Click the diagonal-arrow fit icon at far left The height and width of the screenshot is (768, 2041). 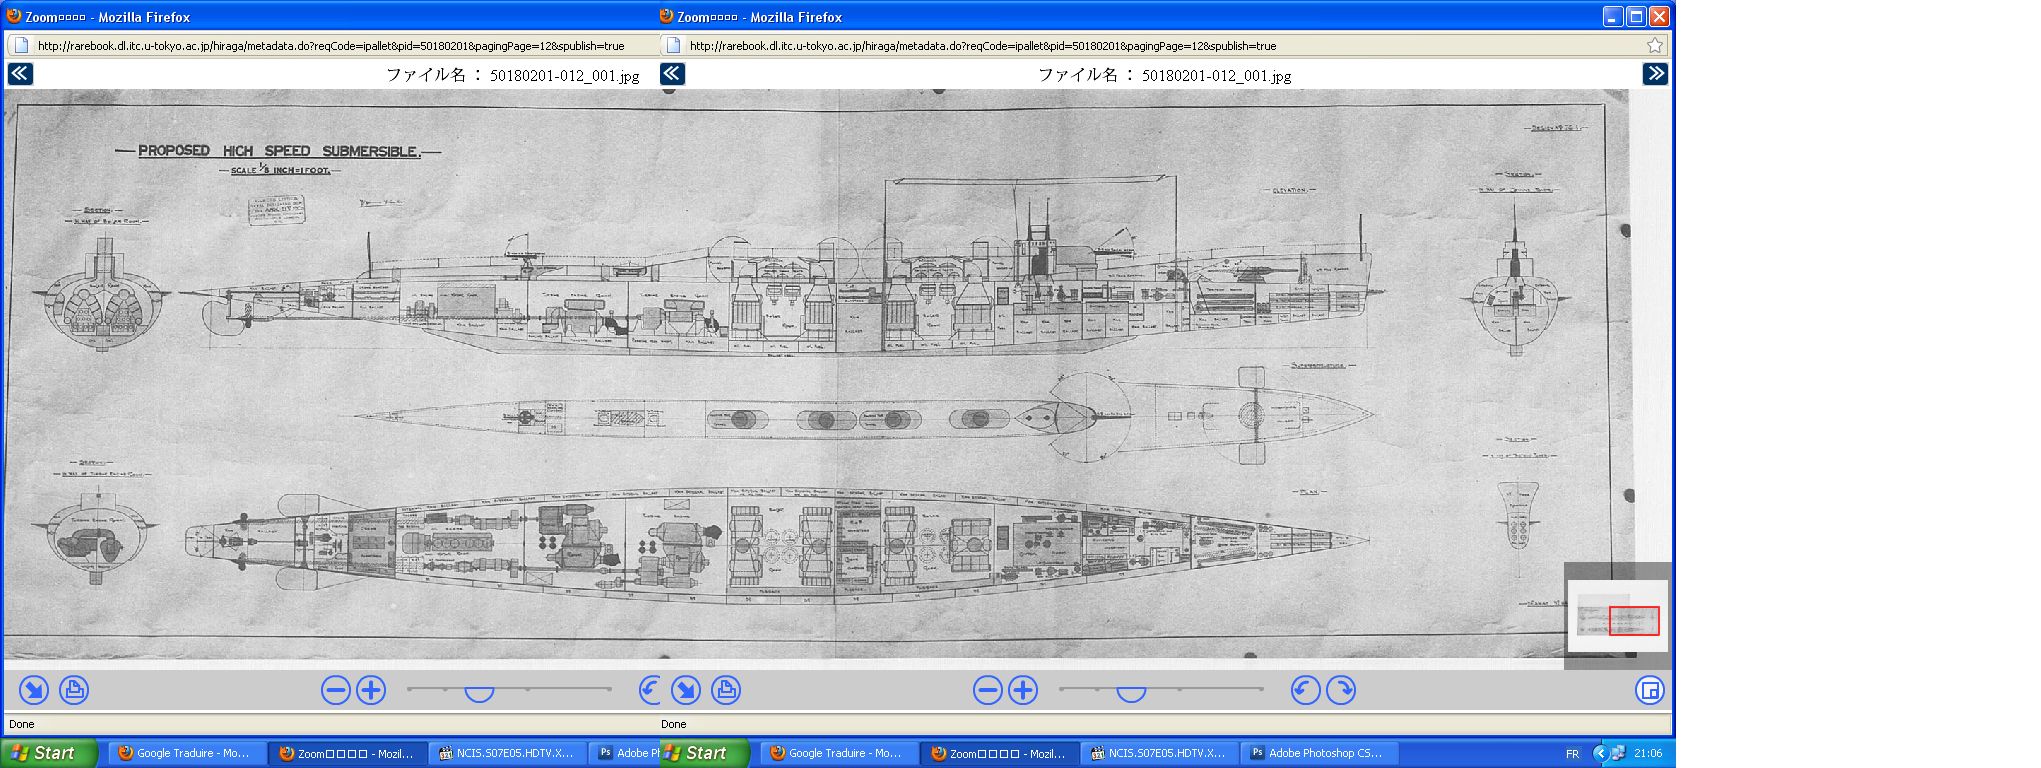click(34, 690)
